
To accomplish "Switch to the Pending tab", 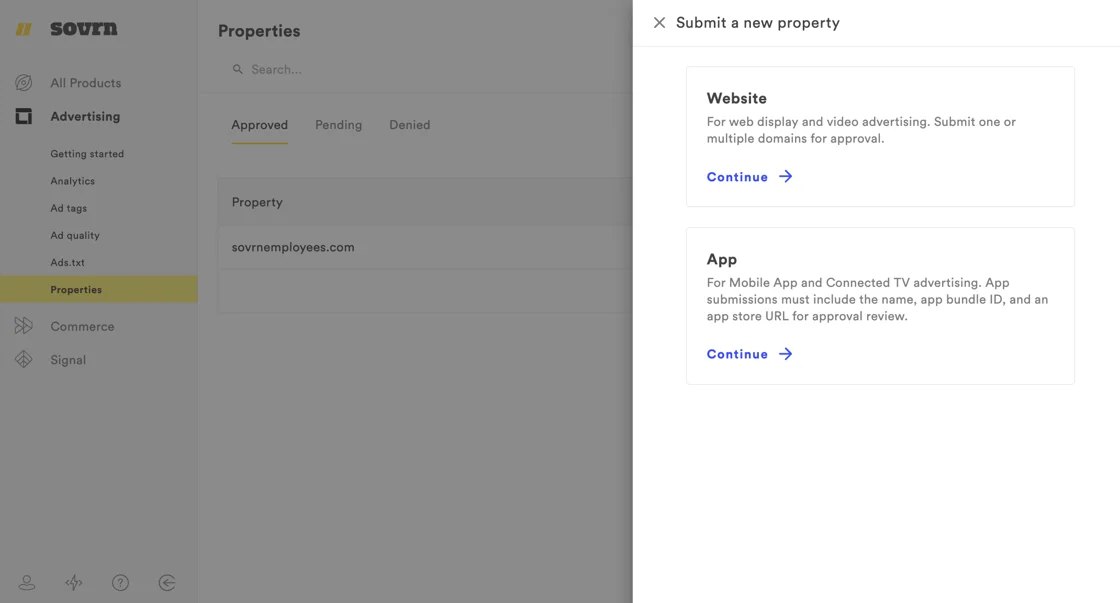I will click(338, 124).
